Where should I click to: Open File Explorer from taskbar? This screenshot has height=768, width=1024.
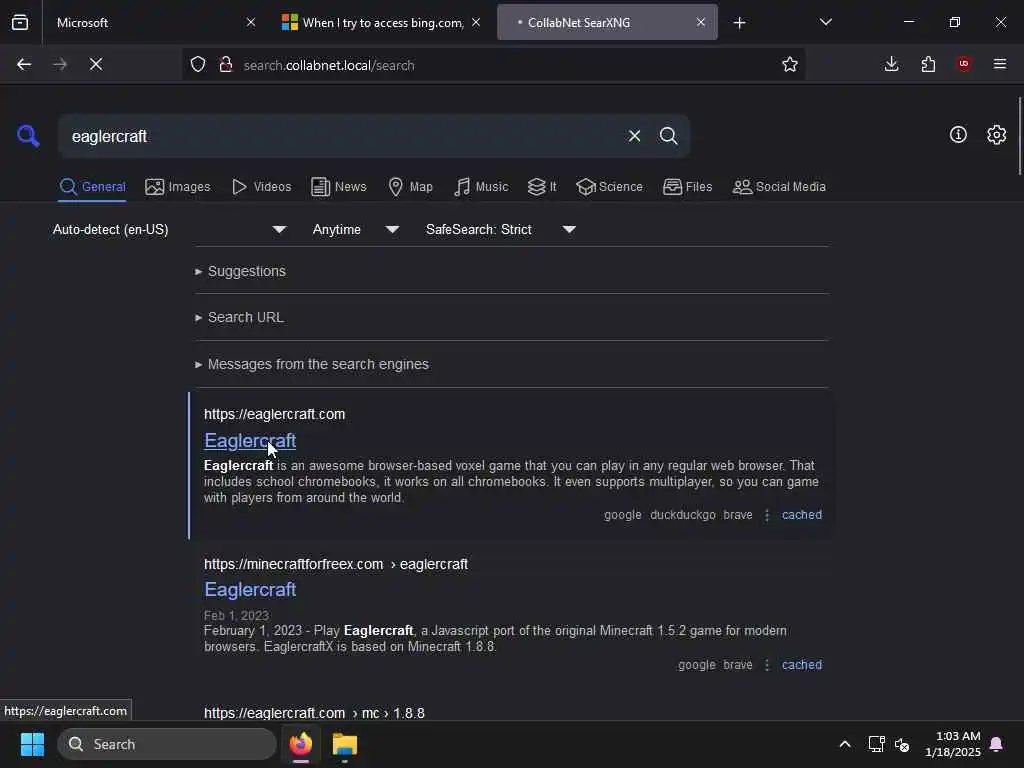(345, 744)
